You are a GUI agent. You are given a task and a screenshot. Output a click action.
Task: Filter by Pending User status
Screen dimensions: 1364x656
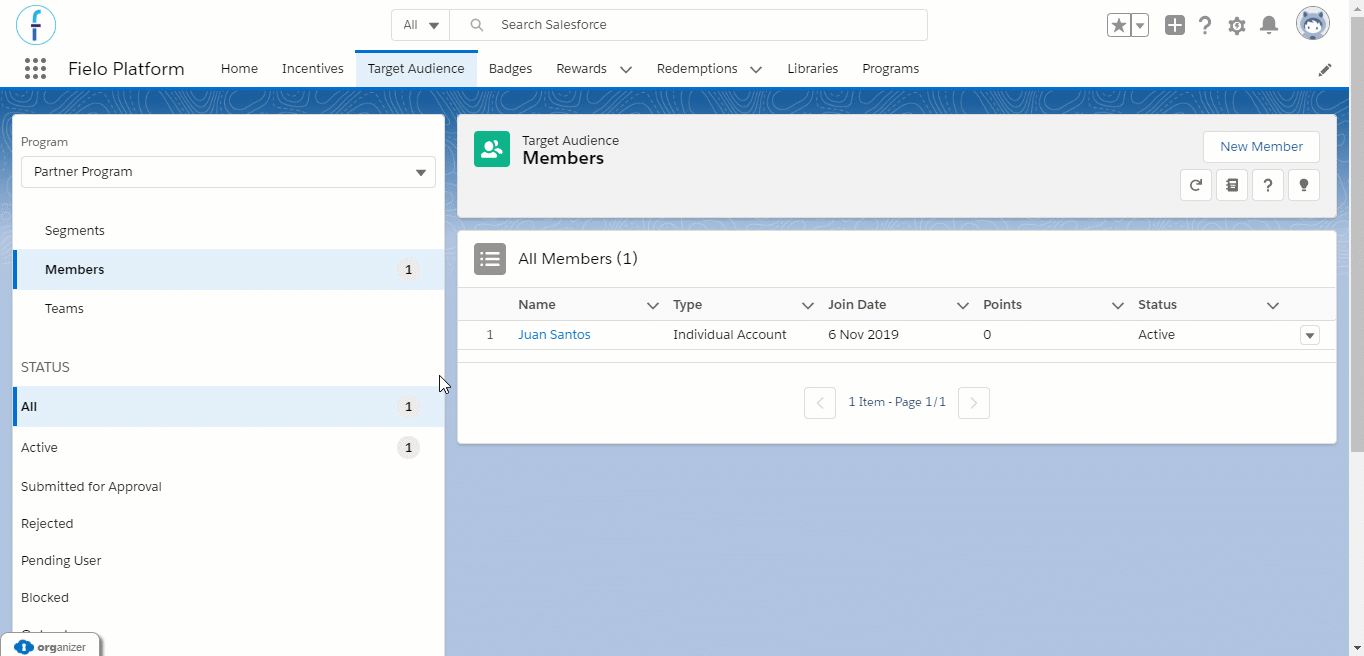(228, 561)
